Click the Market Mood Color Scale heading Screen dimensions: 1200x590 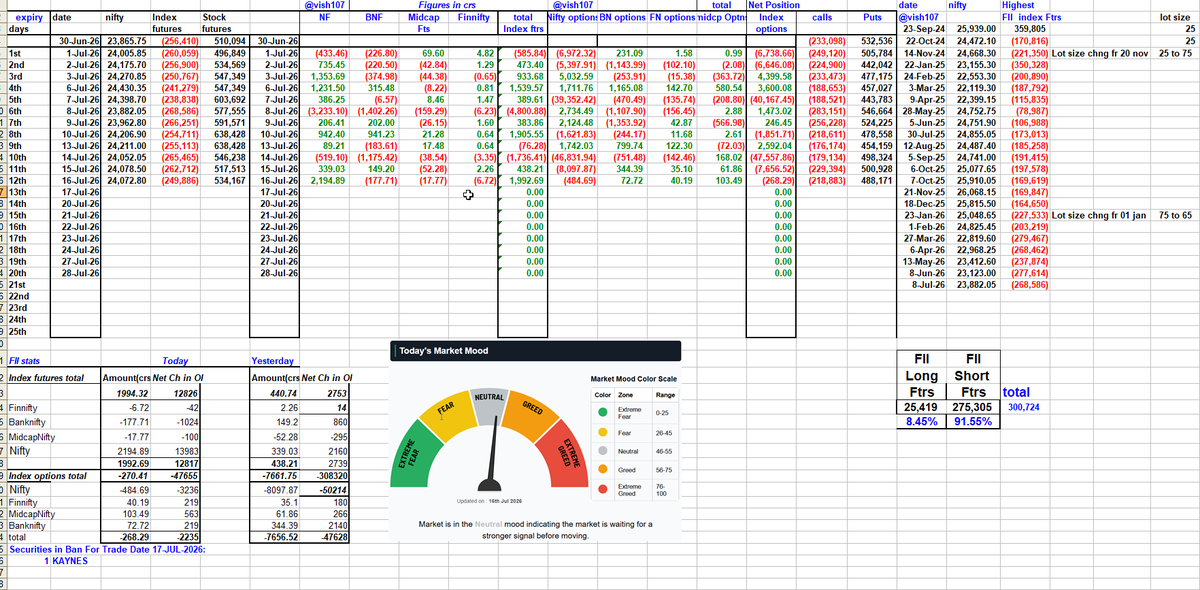(x=633, y=379)
